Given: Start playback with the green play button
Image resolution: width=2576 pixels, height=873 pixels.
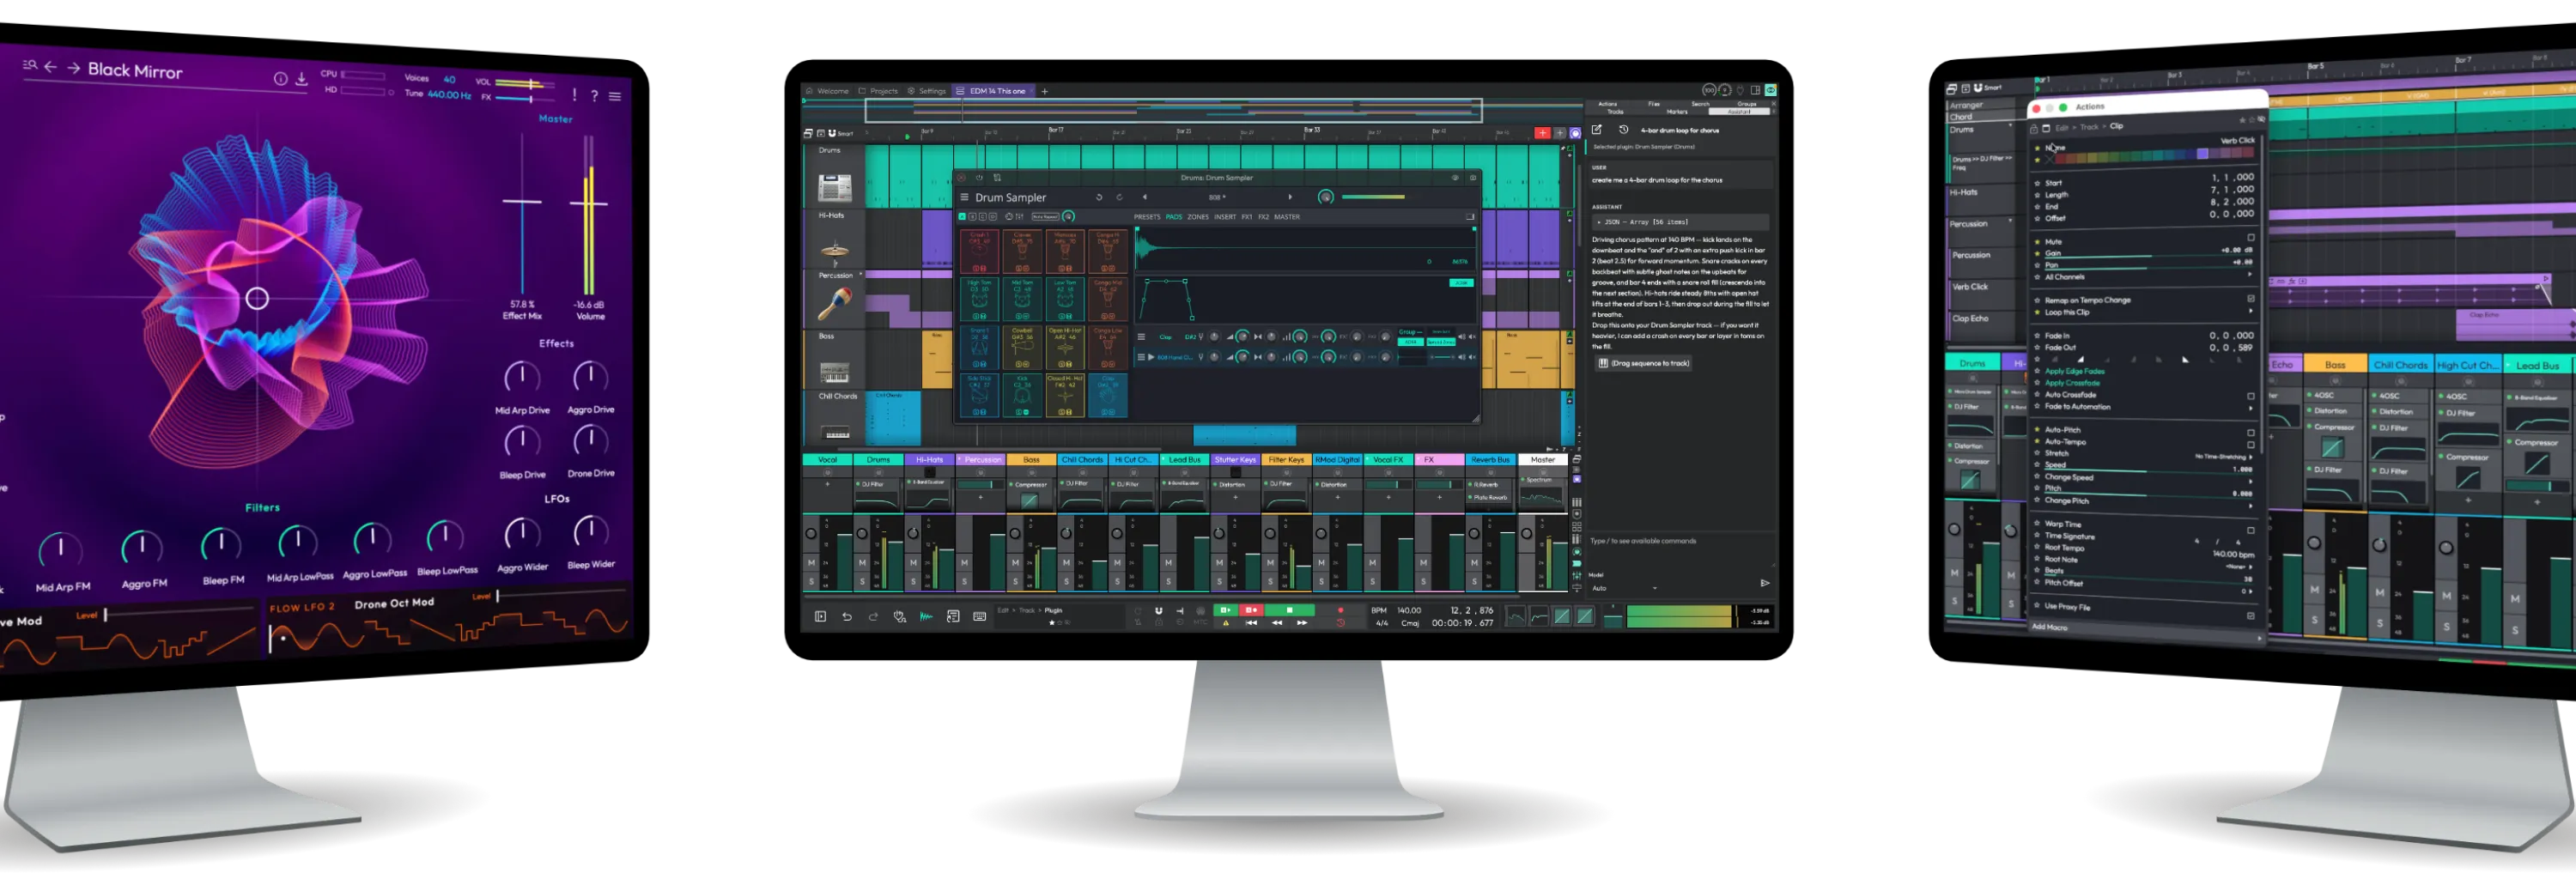Looking at the screenshot, I should pyautogui.click(x=1225, y=610).
